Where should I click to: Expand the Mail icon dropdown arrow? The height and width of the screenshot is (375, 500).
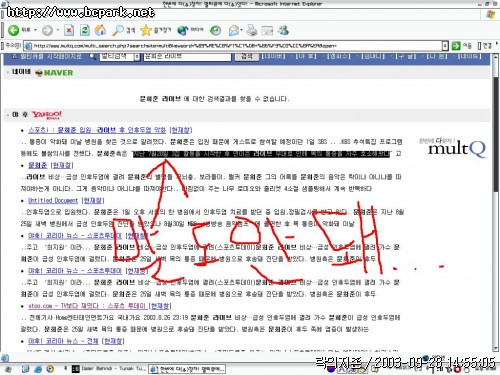click(x=241, y=30)
